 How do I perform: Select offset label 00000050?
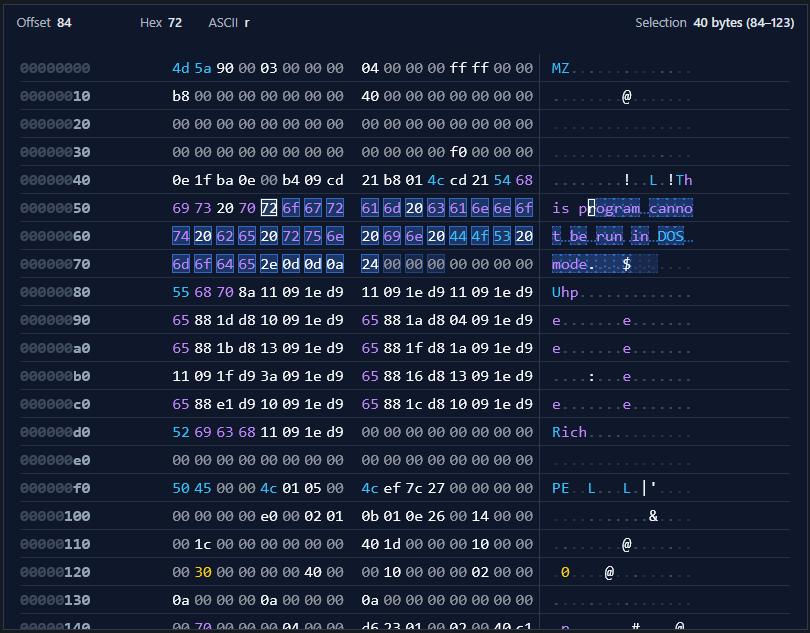[x=55, y=208]
